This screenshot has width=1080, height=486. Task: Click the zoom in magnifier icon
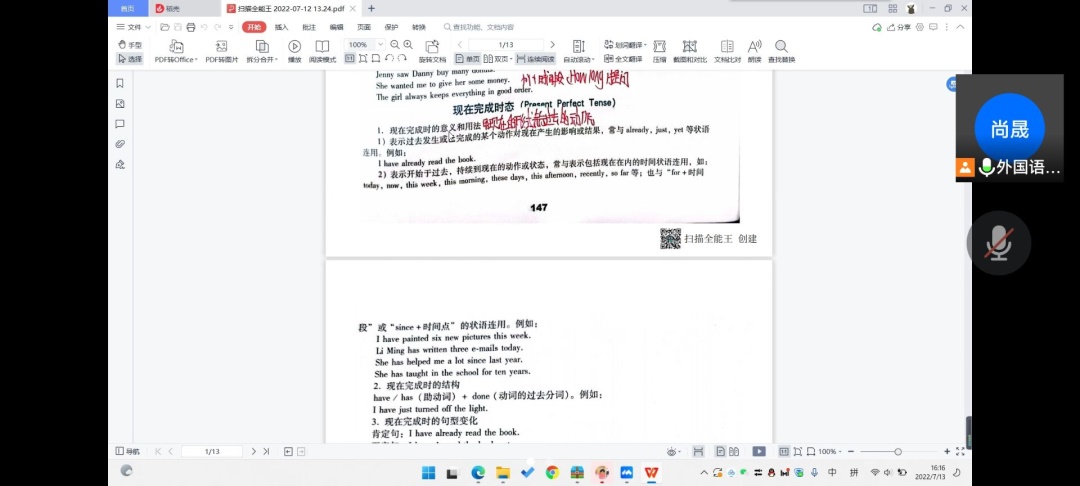tap(408, 45)
